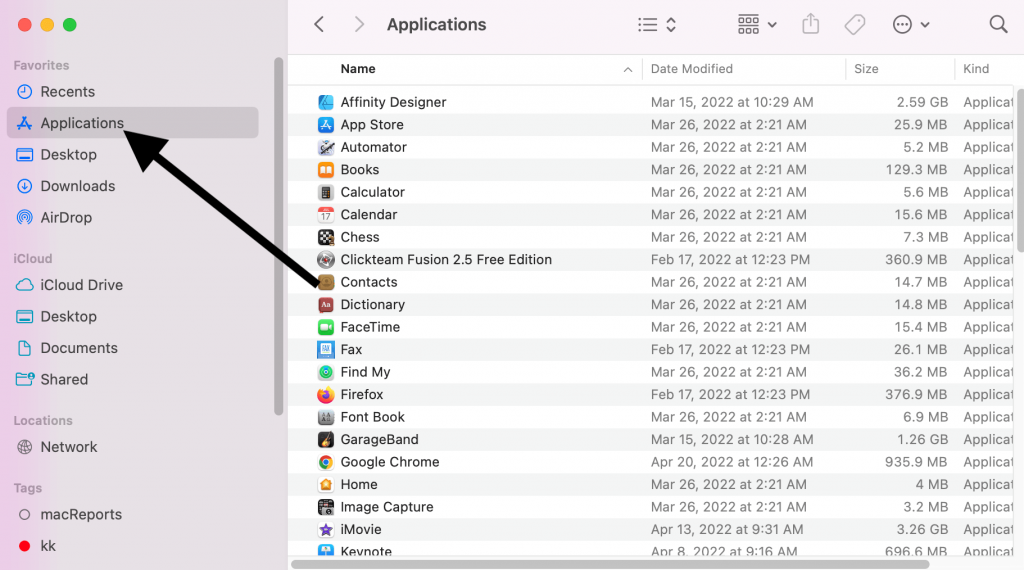The width and height of the screenshot is (1024, 570).
Task: Open AirDrop in the sidebar
Action: [x=133, y=217]
